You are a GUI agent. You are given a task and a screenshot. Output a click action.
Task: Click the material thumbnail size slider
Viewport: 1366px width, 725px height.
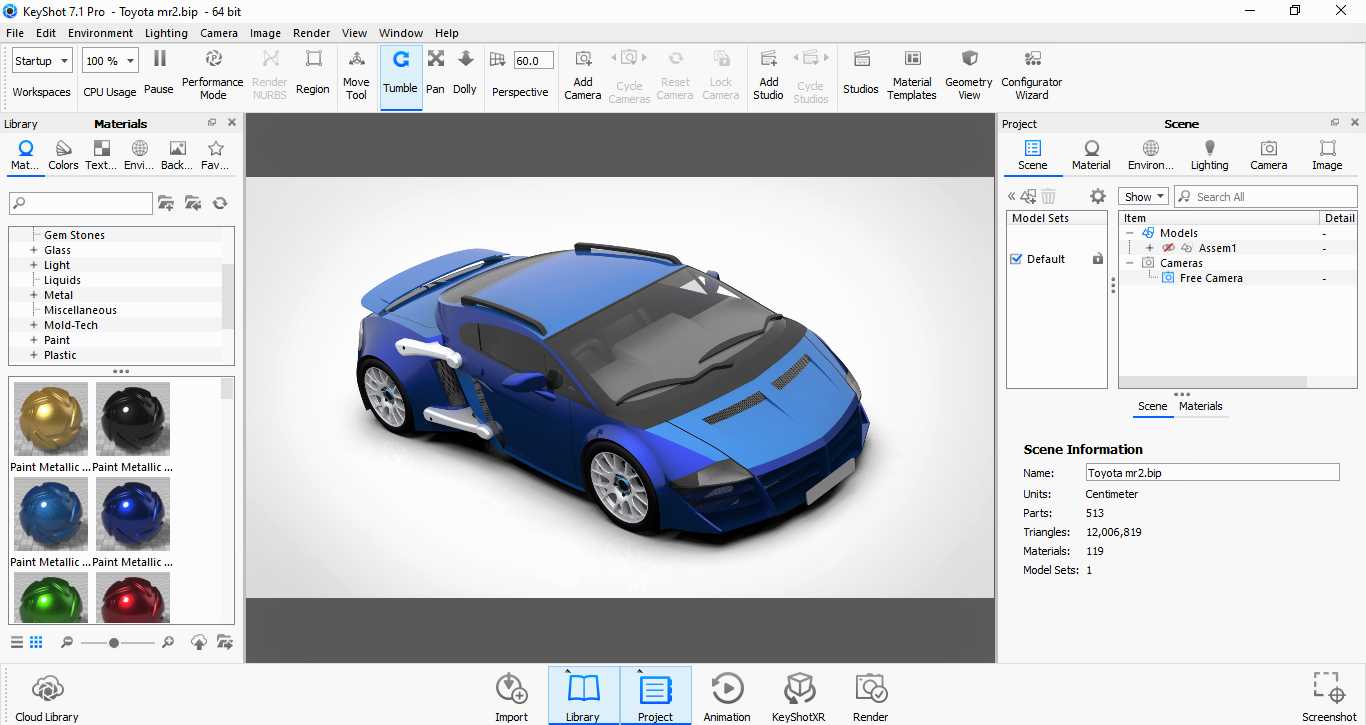pyautogui.click(x=114, y=643)
